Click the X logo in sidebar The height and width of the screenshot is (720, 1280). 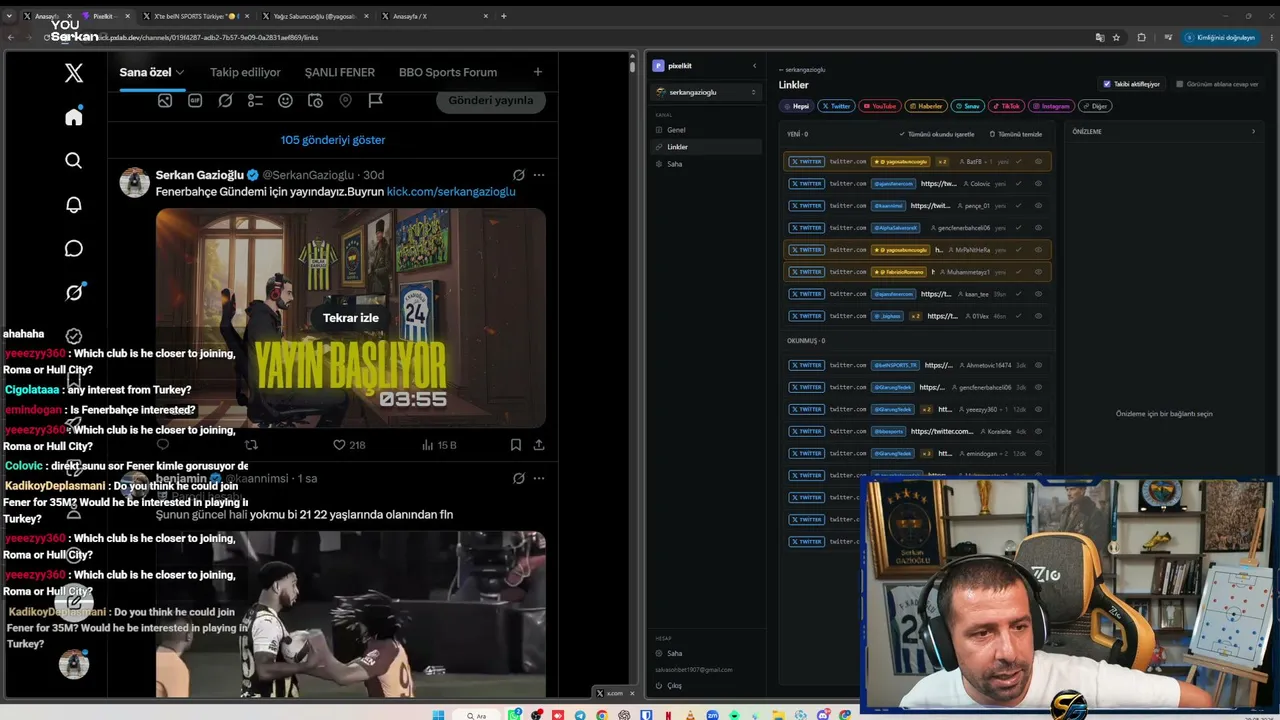click(x=74, y=73)
